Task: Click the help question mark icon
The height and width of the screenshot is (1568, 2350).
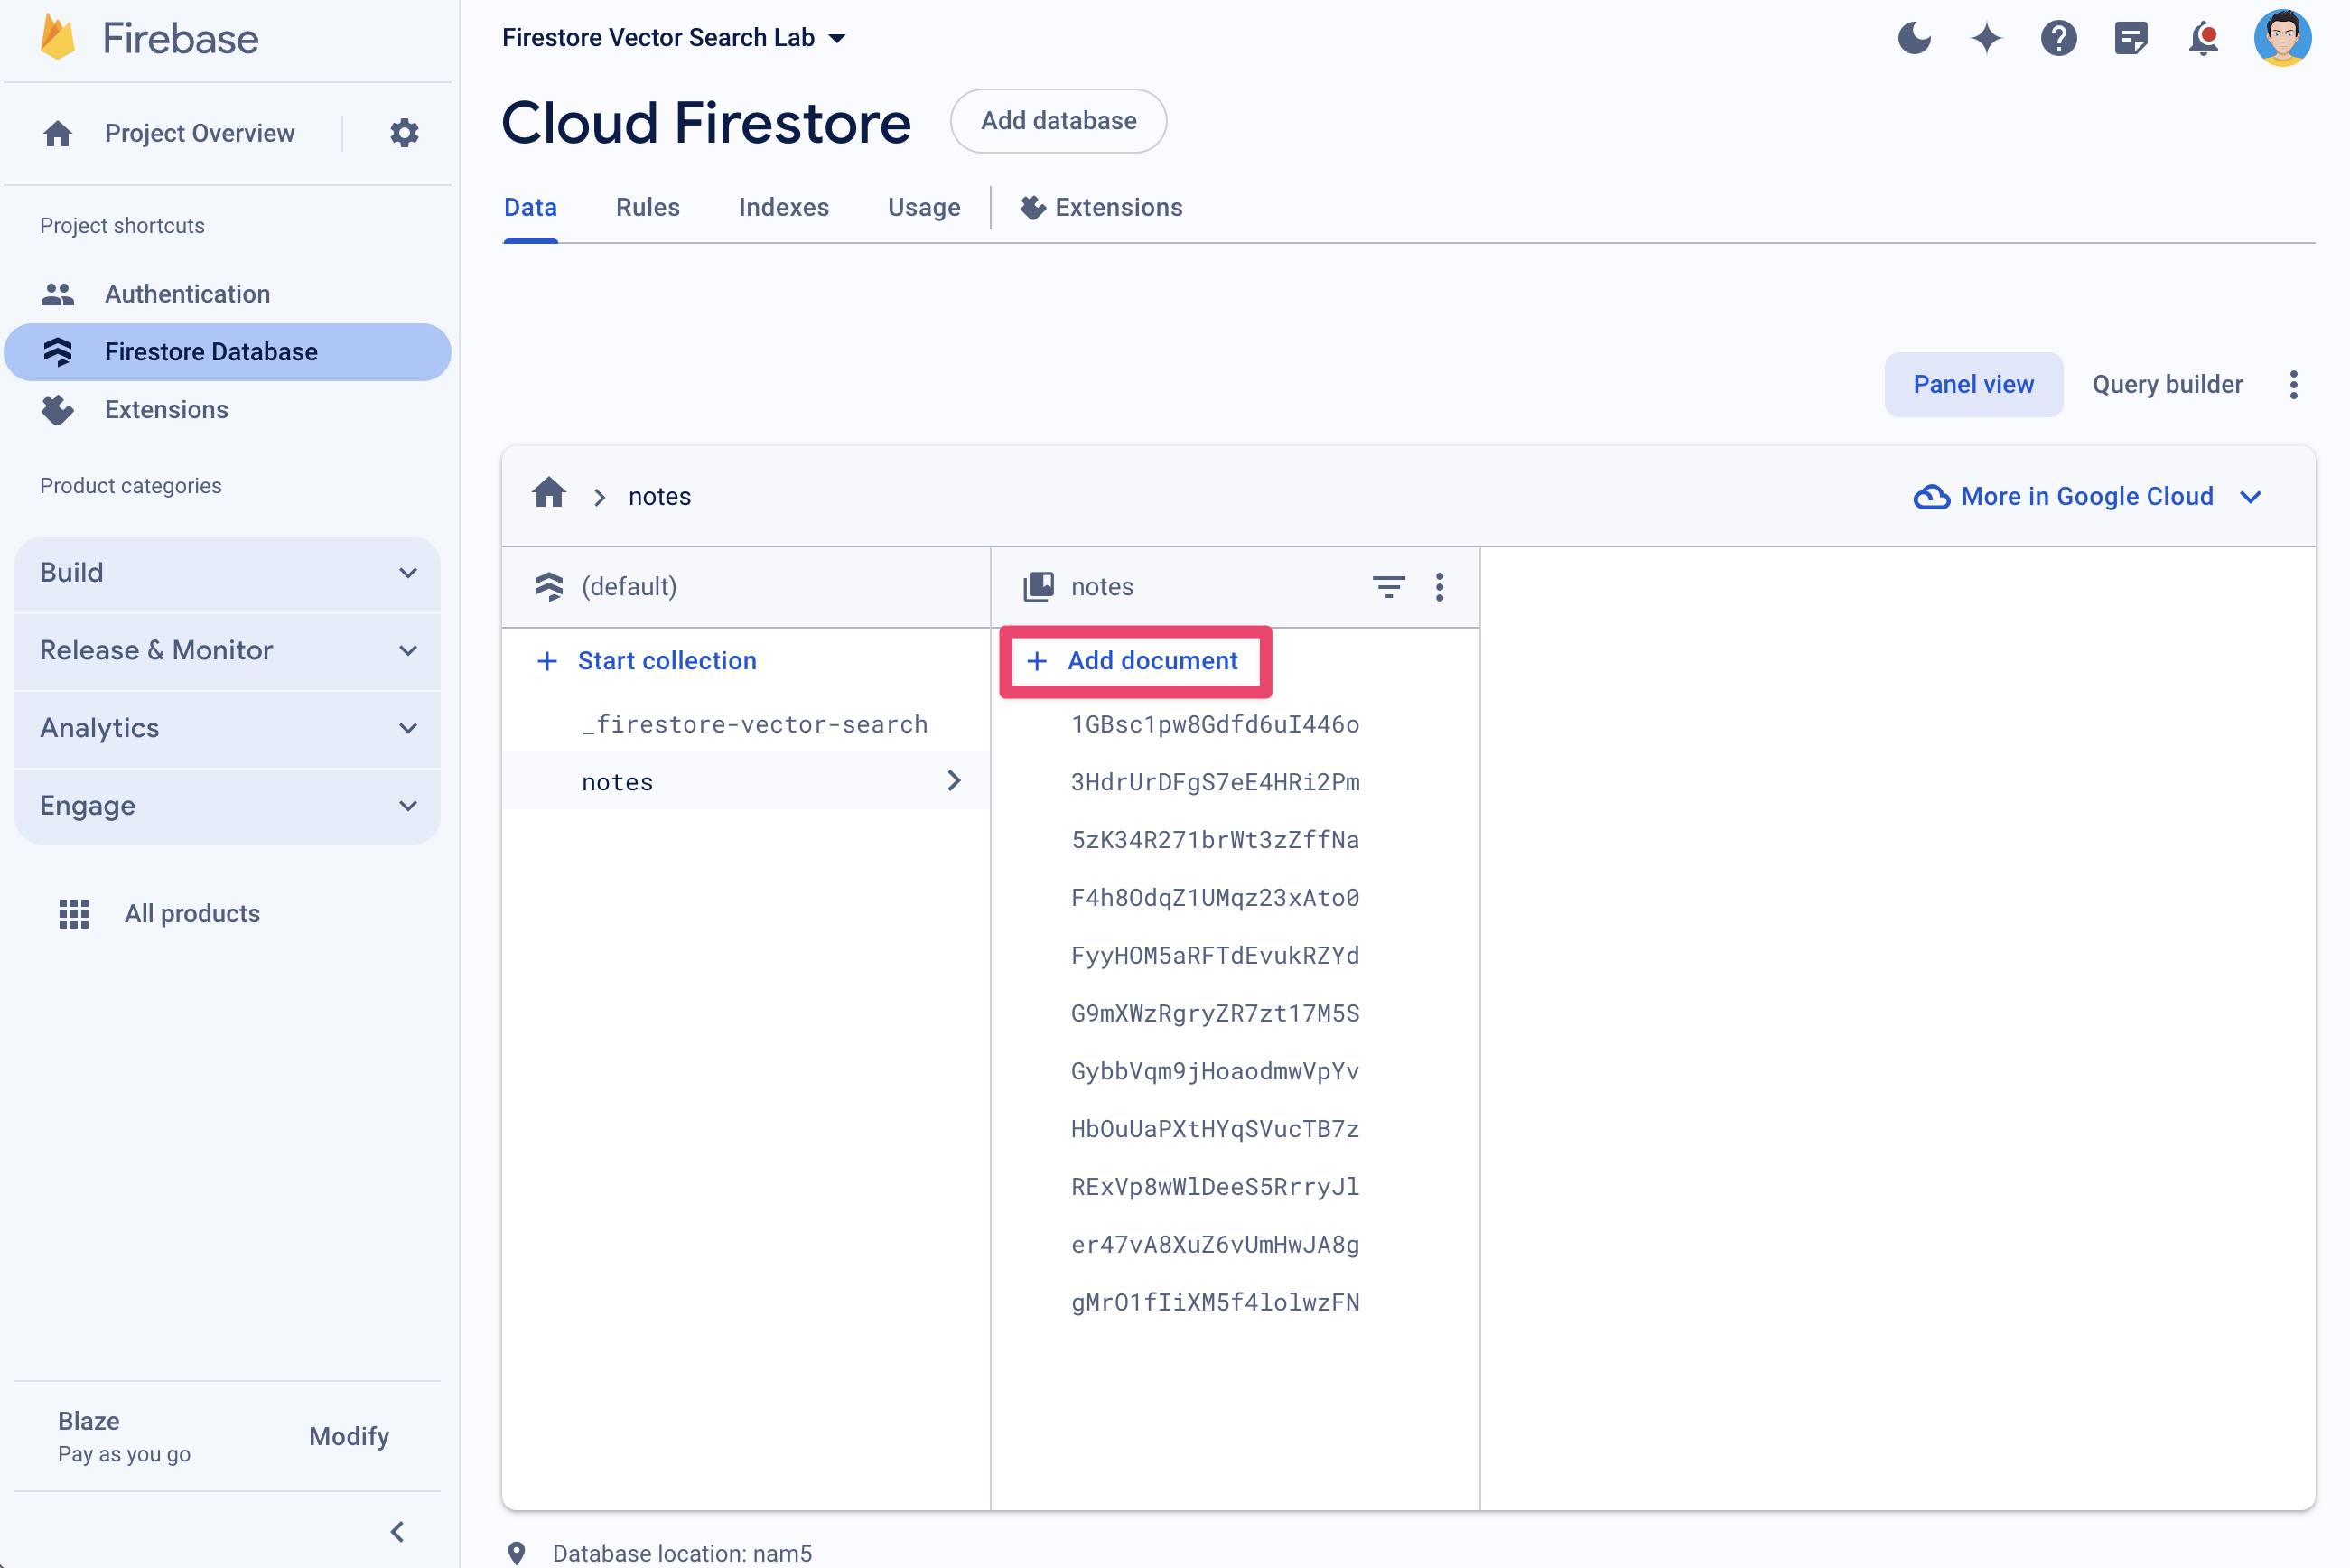Action: [x=2059, y=37]
